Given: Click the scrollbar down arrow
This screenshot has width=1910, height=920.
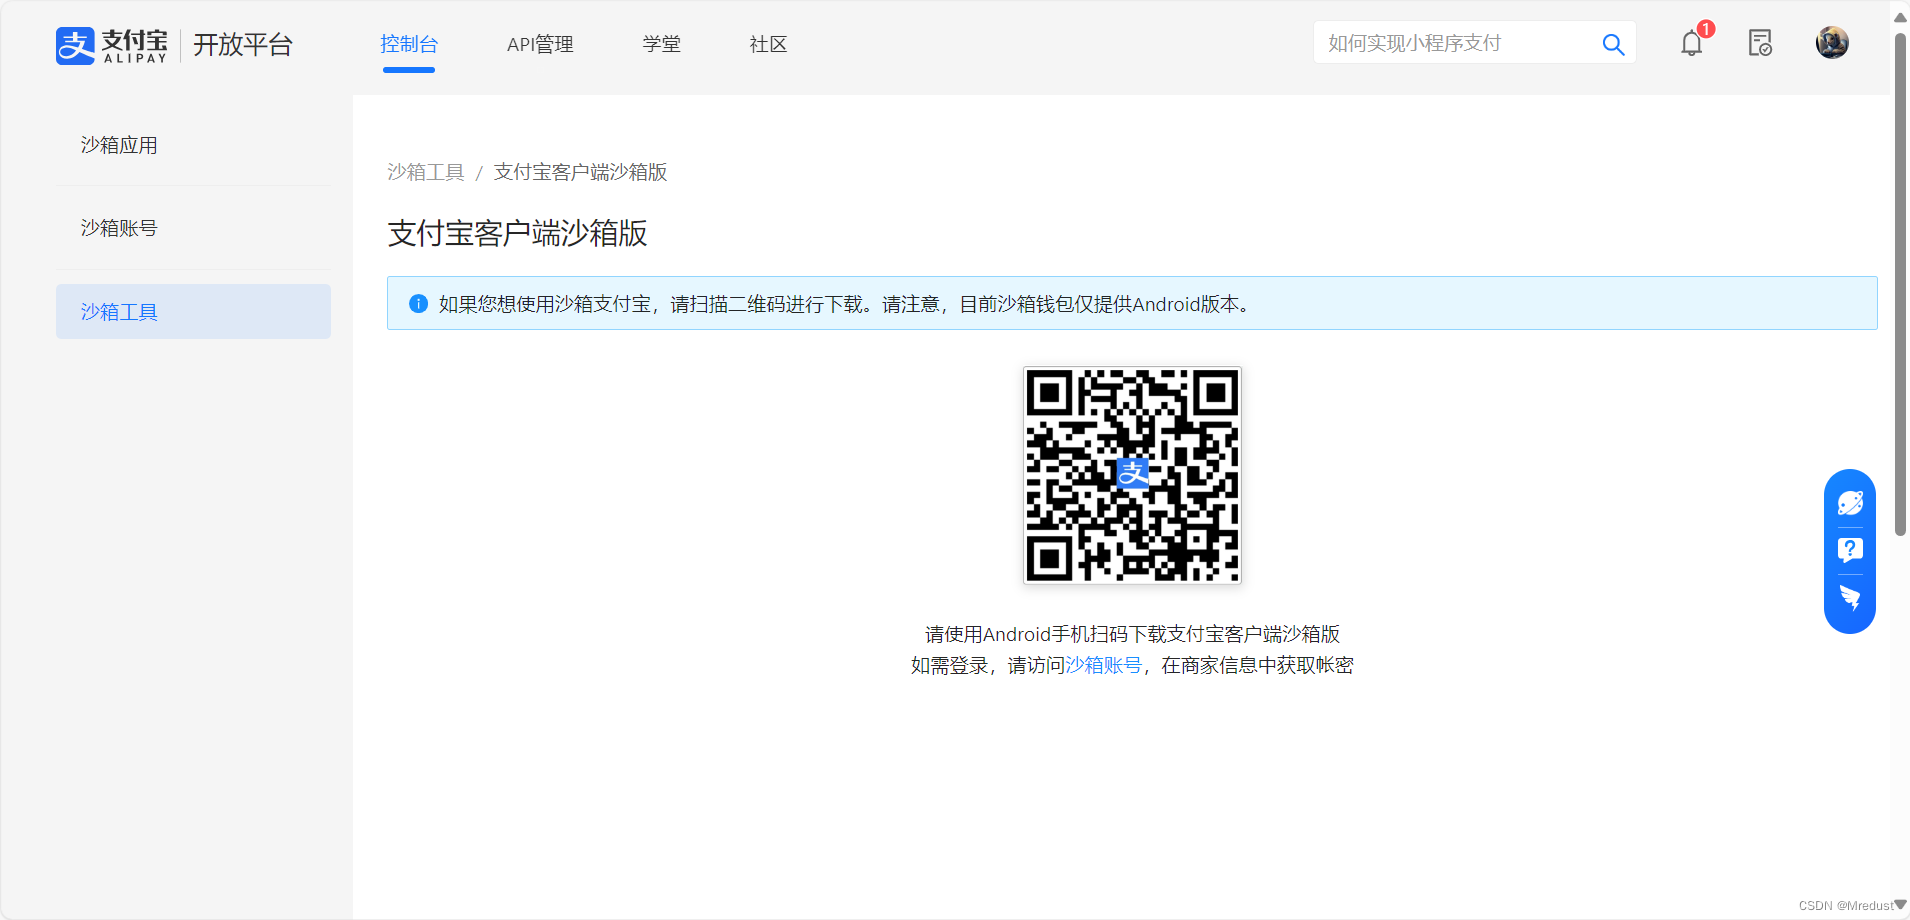Looking at the screenshot, I should pyautogui.click(x=1900, y=904).
